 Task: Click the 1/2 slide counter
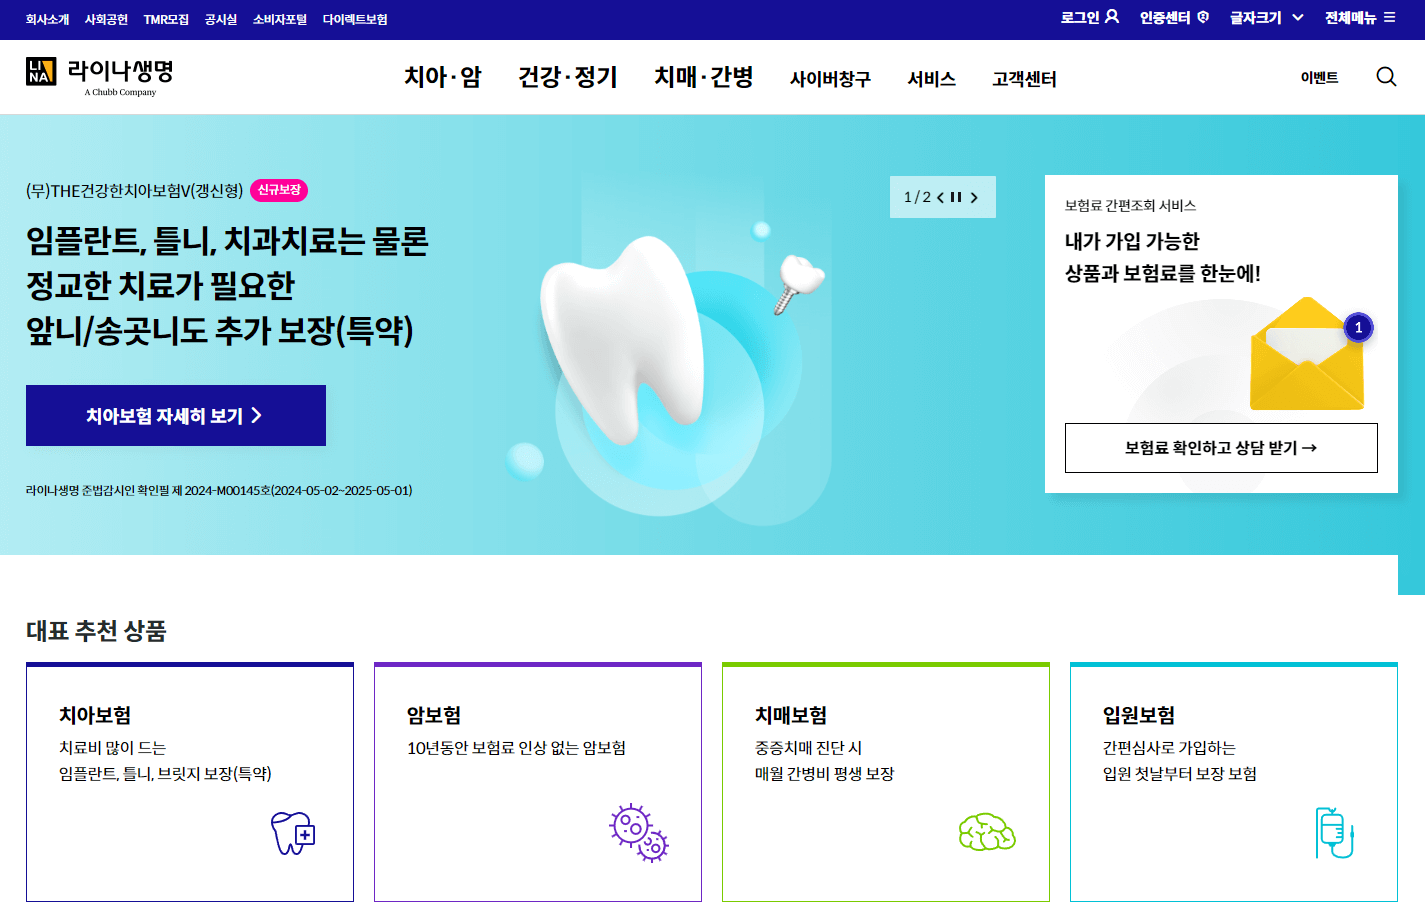click(x=917, y=198)
